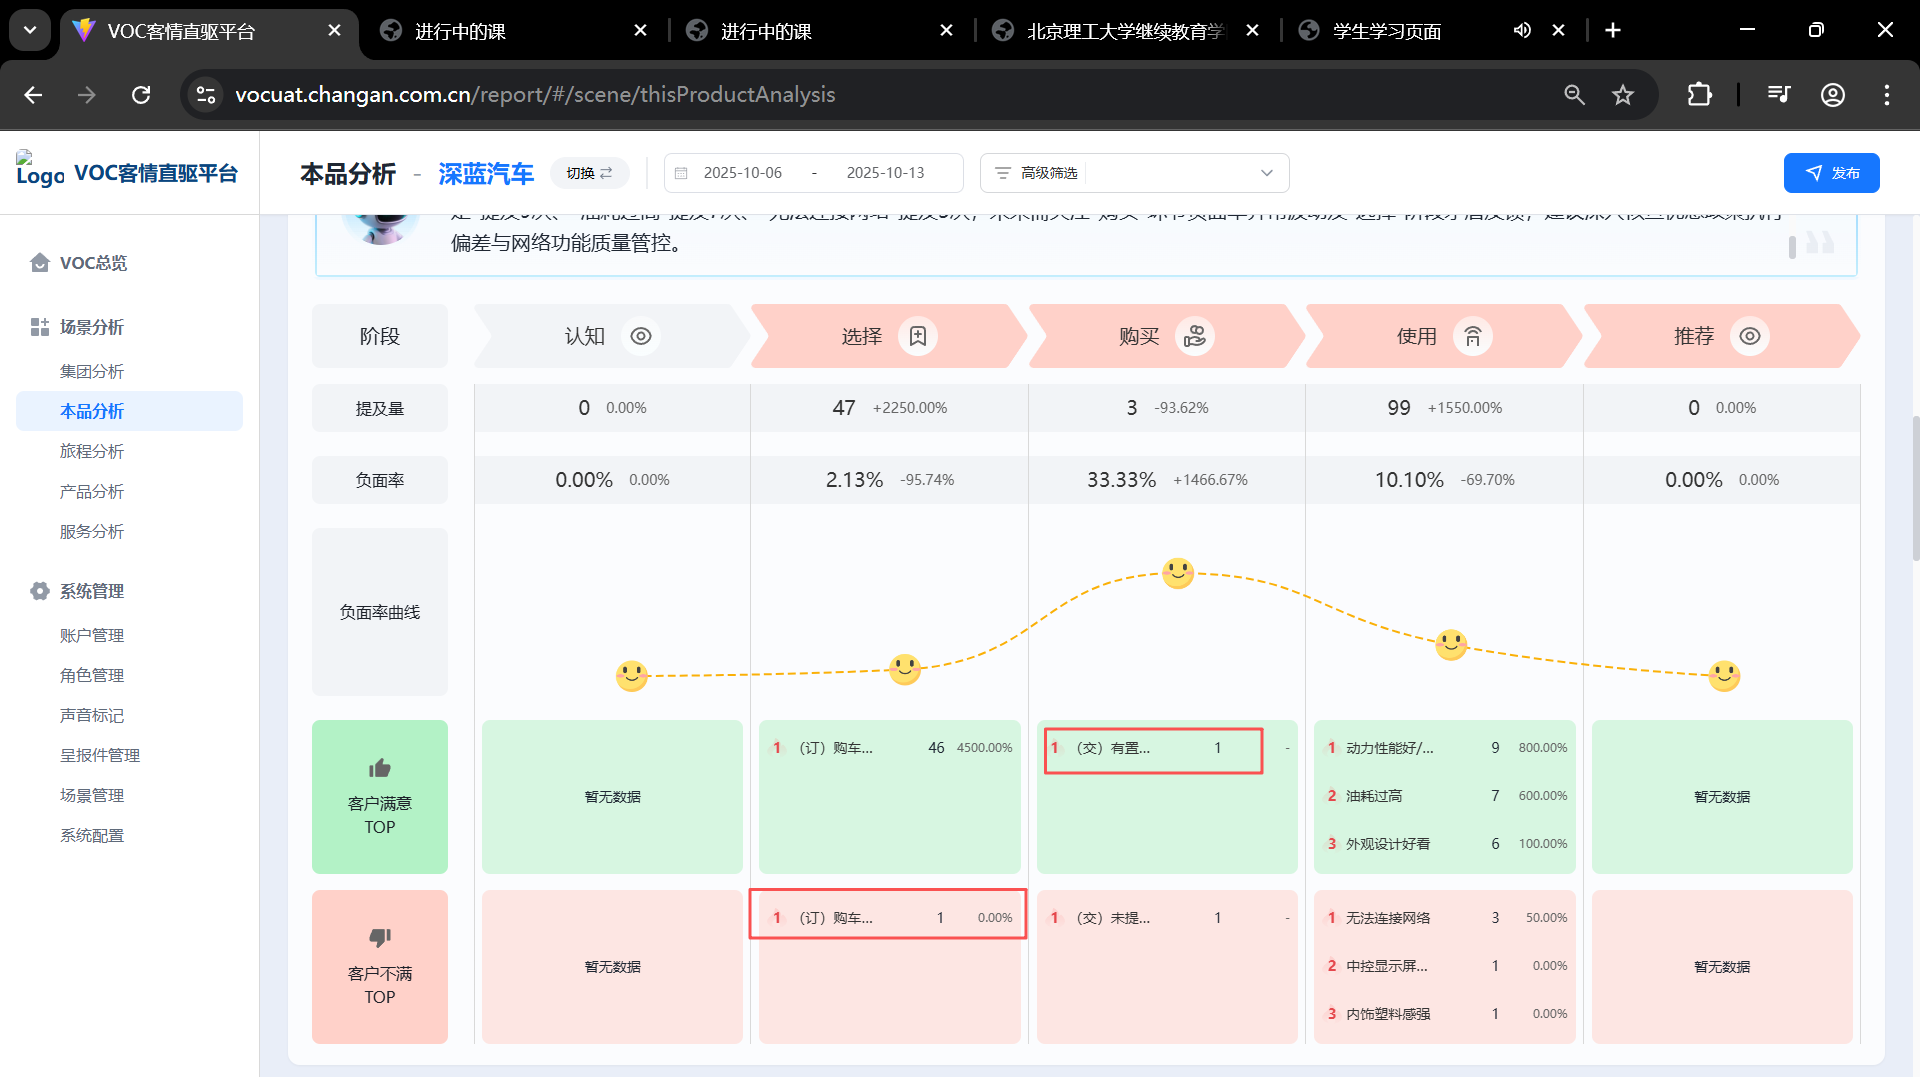Mute the 学生学习页面 tab audio

(x=1521, y=31)
